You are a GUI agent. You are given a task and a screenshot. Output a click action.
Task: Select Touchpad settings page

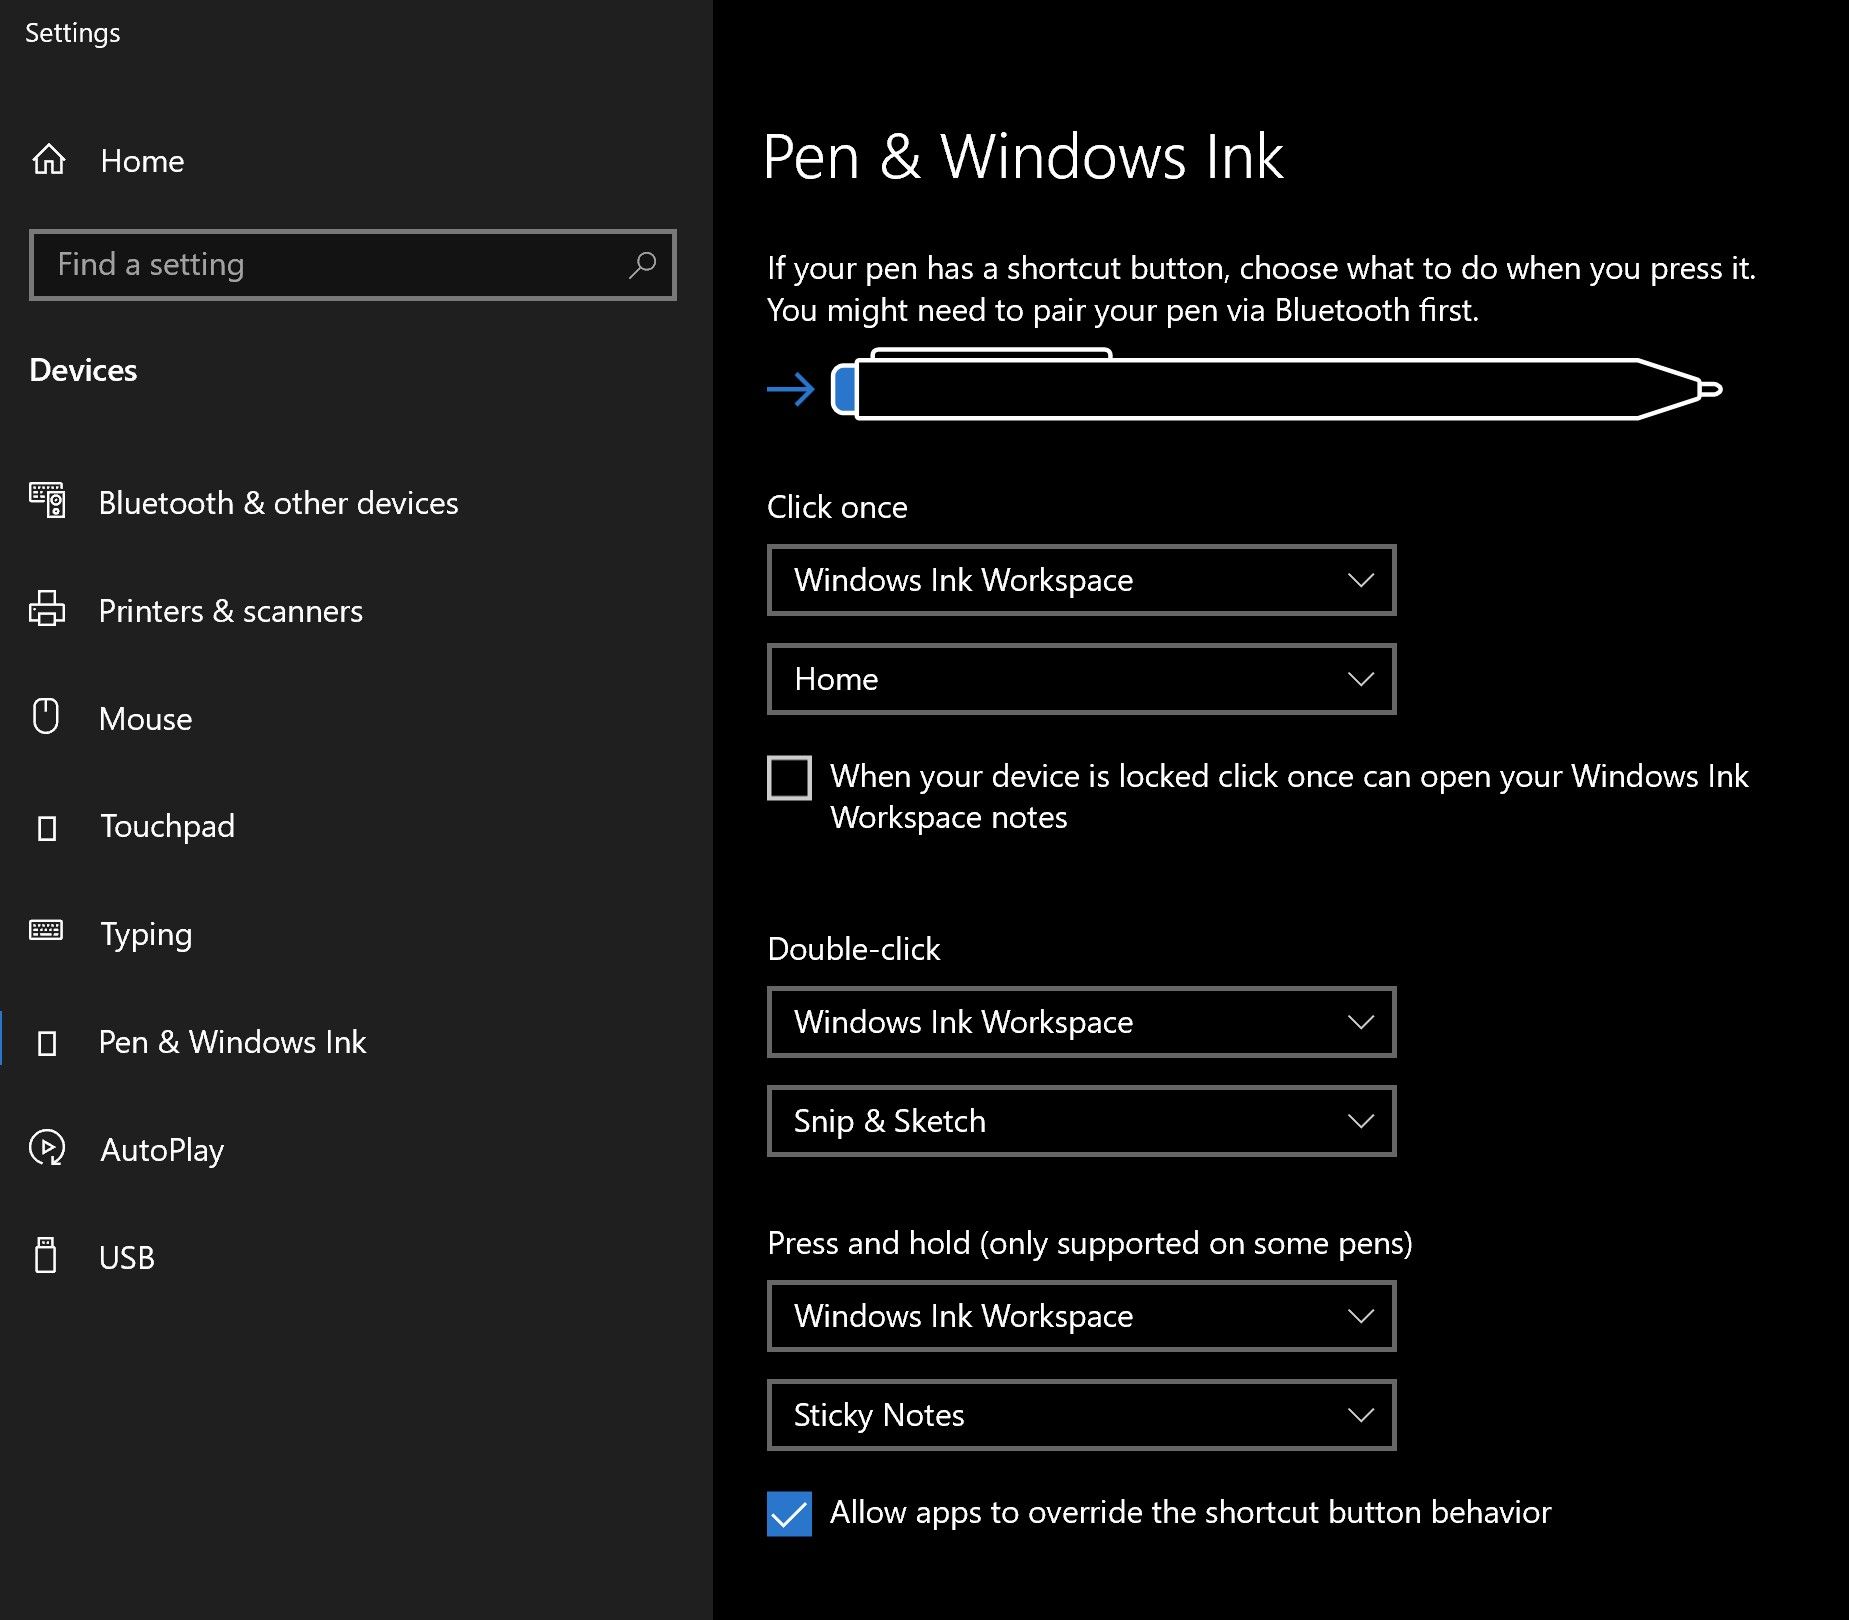pyautogui.click(x=167, y=826)
